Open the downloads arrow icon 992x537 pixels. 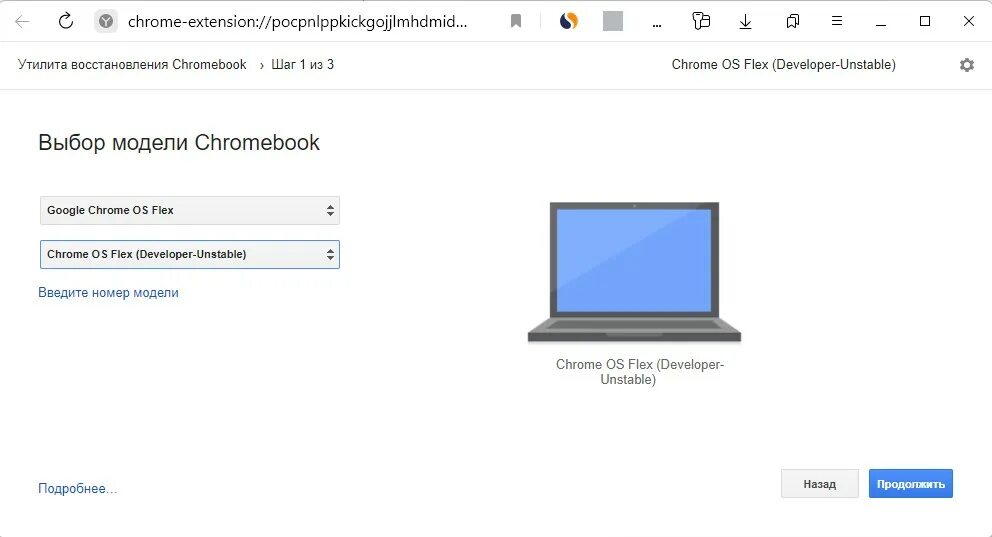pos(745,22)
